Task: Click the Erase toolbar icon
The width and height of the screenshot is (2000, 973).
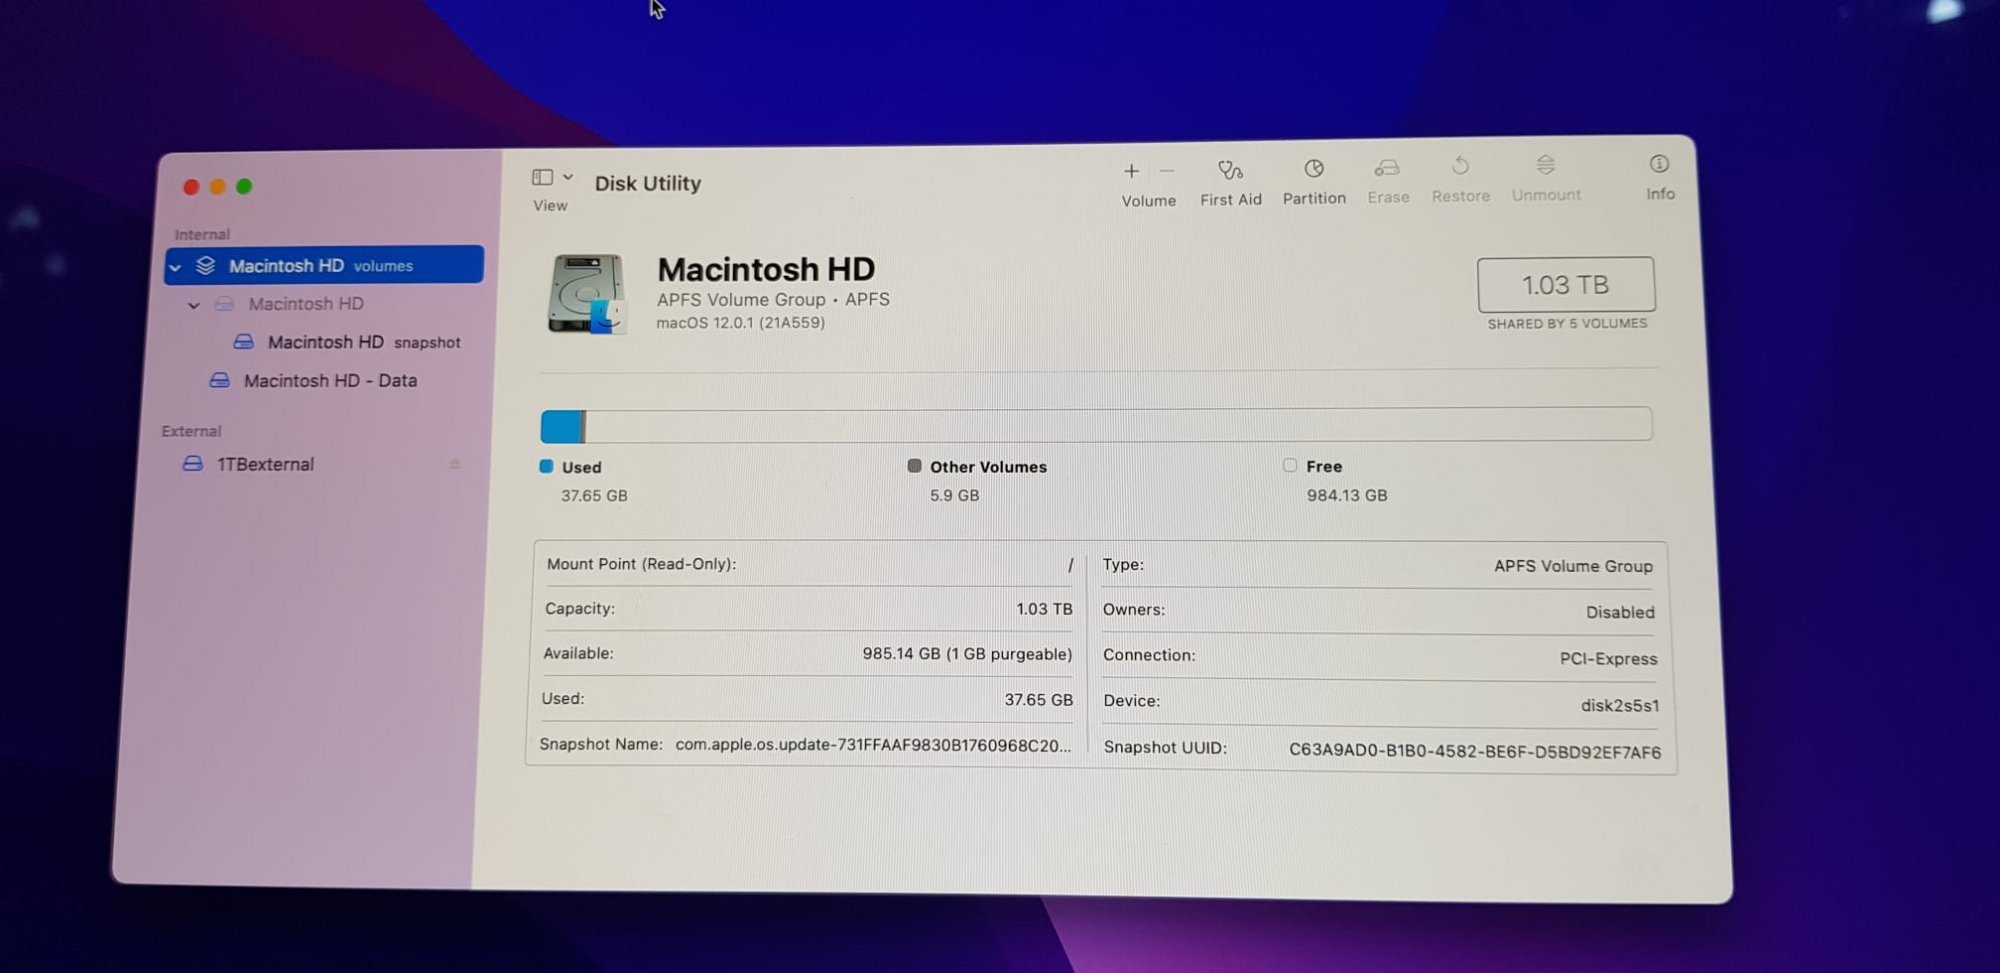Action: click(1387, 168)
